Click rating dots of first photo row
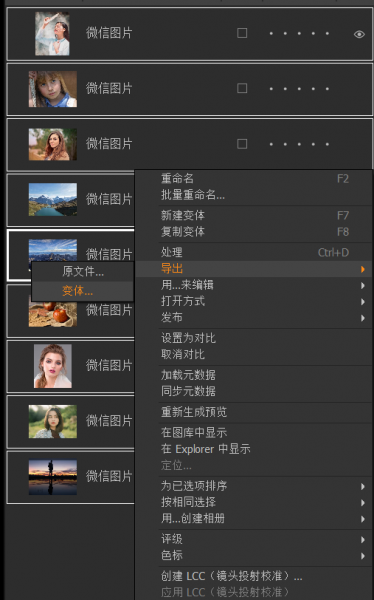Screen dimensions: 374x600 [299, 33]
